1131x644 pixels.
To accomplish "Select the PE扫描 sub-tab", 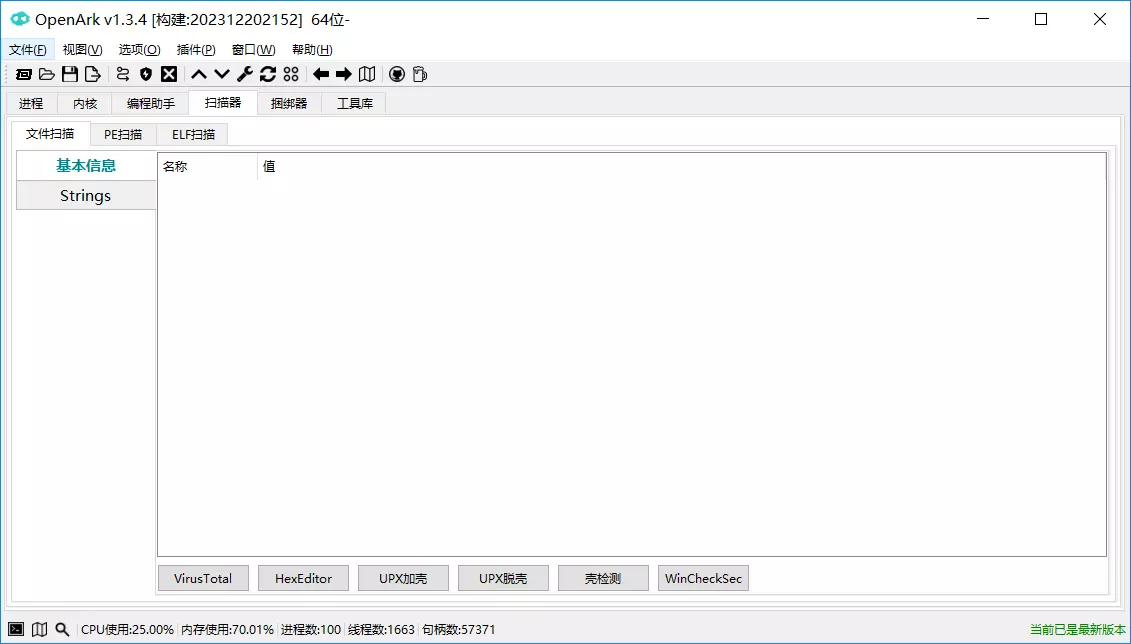I will [x=123, y=134].
